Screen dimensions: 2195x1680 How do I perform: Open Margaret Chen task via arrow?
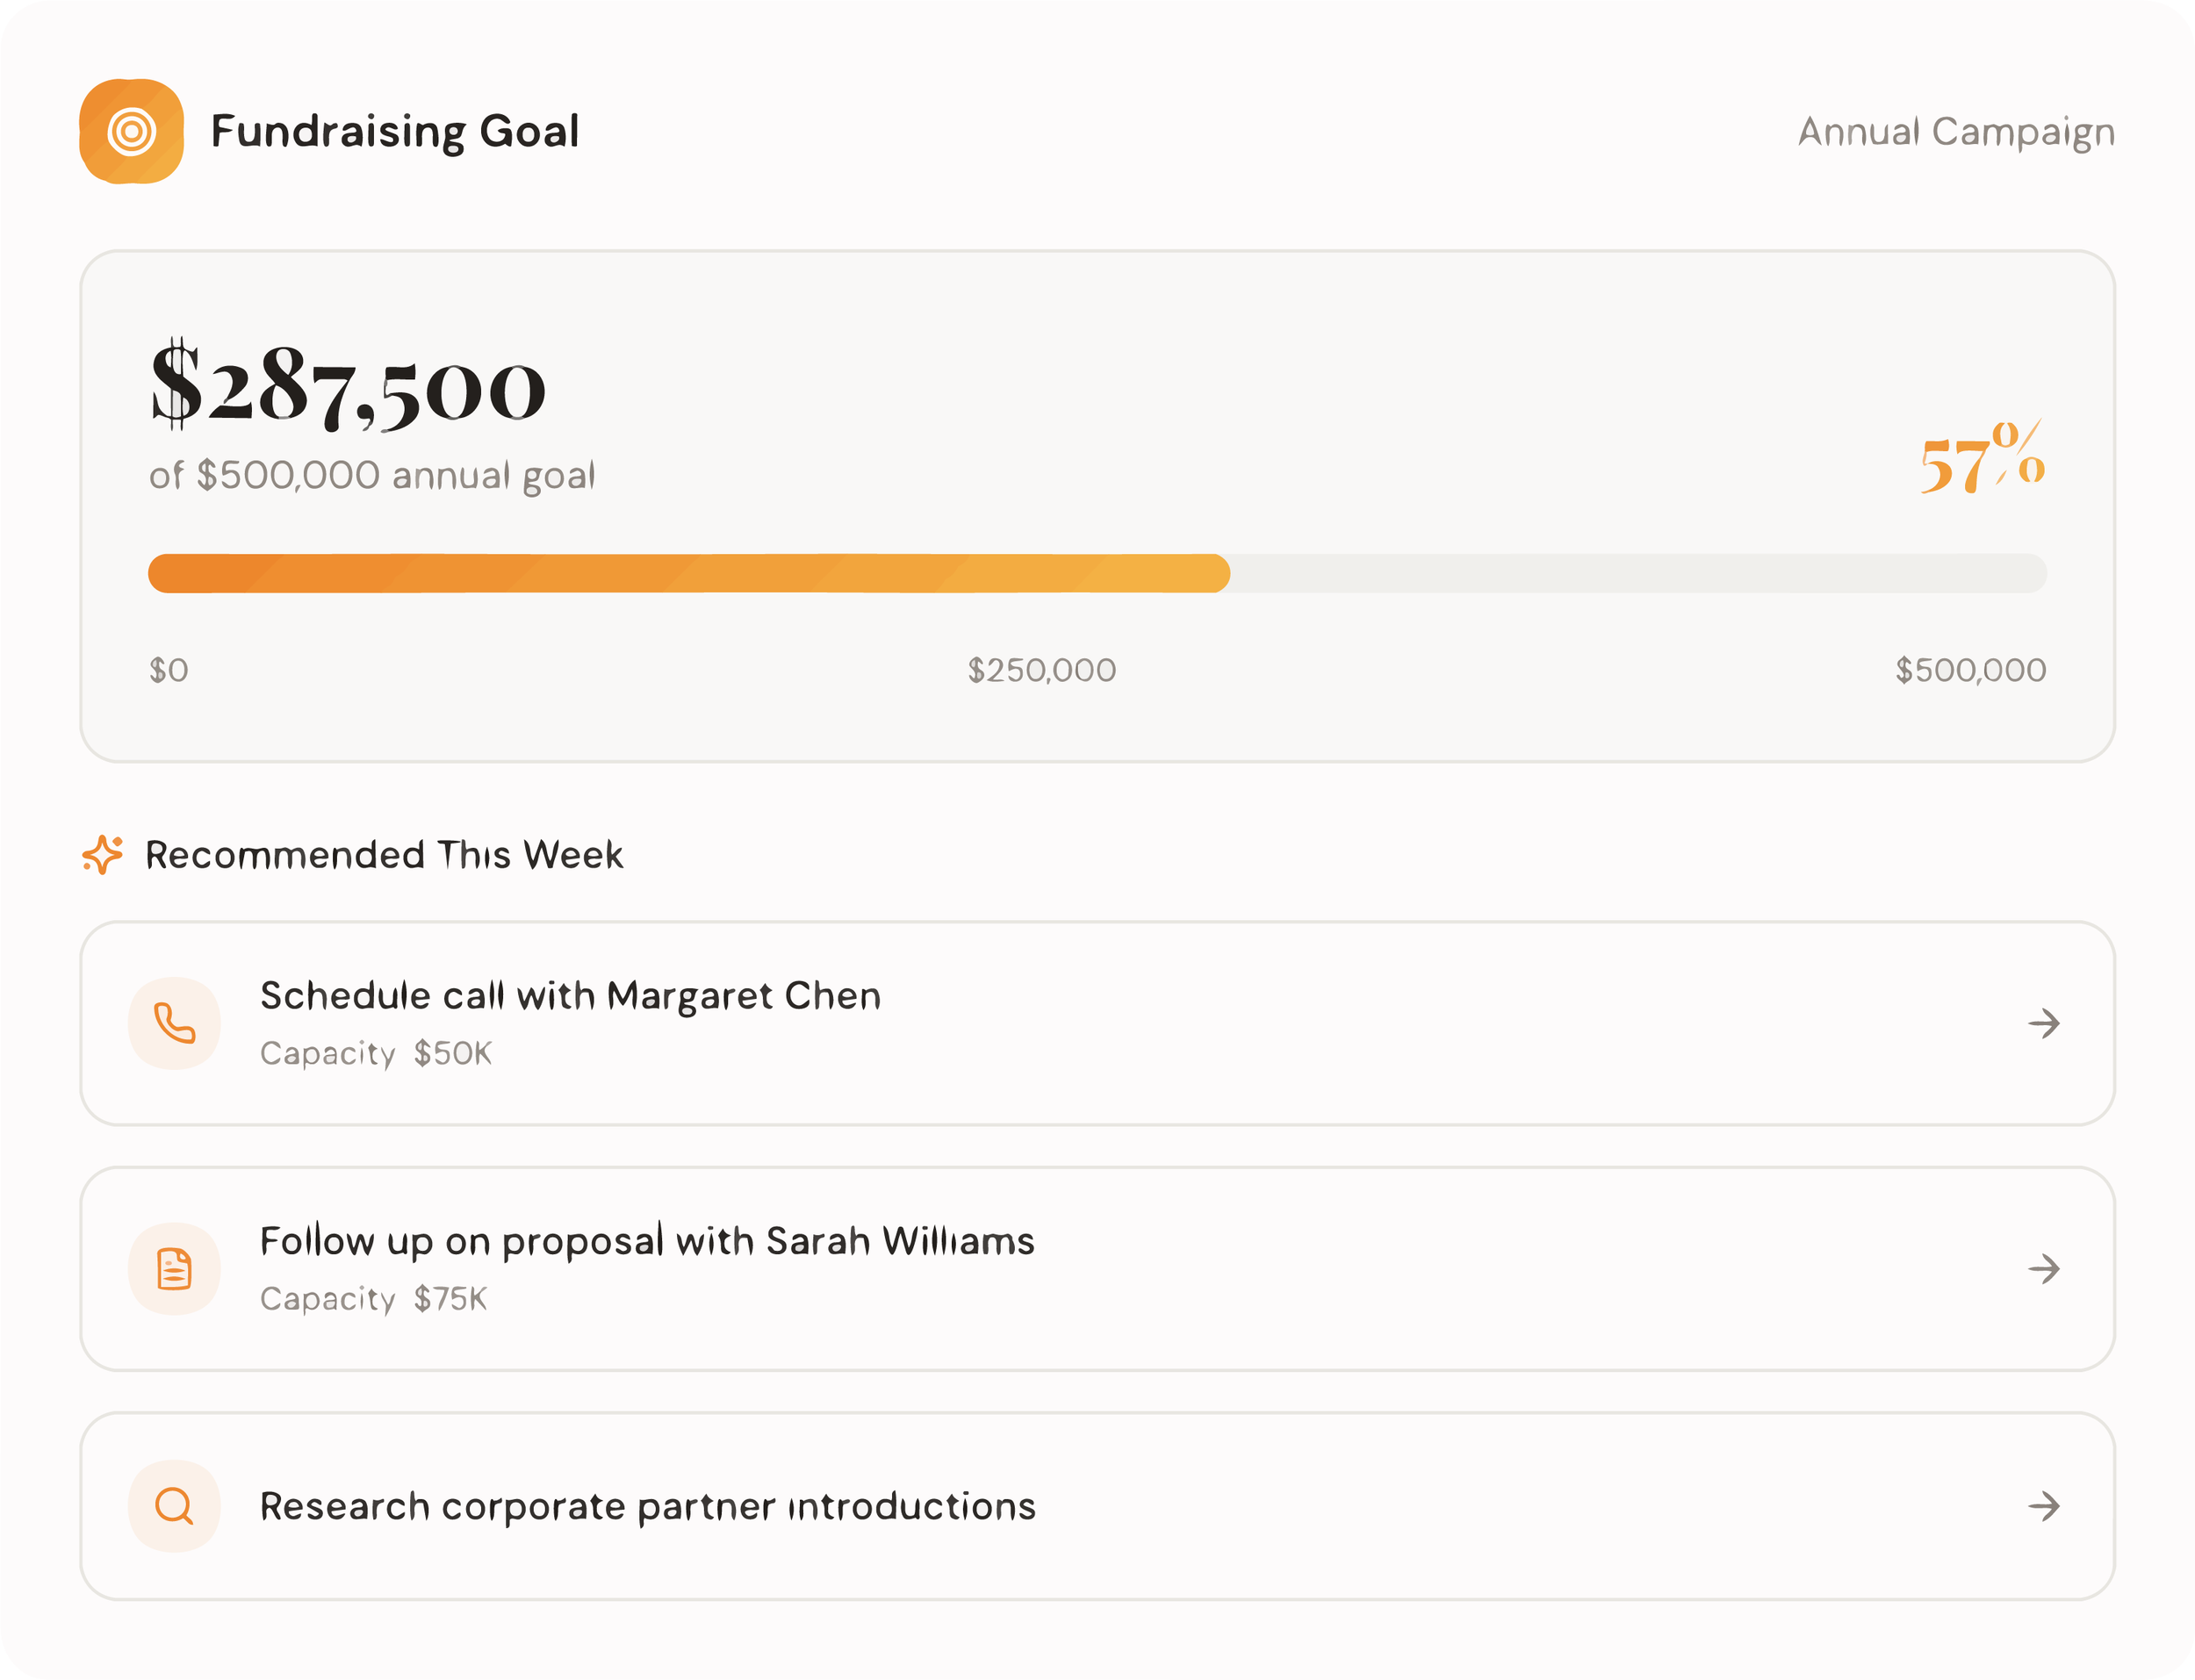[x=2044, y=1023]
